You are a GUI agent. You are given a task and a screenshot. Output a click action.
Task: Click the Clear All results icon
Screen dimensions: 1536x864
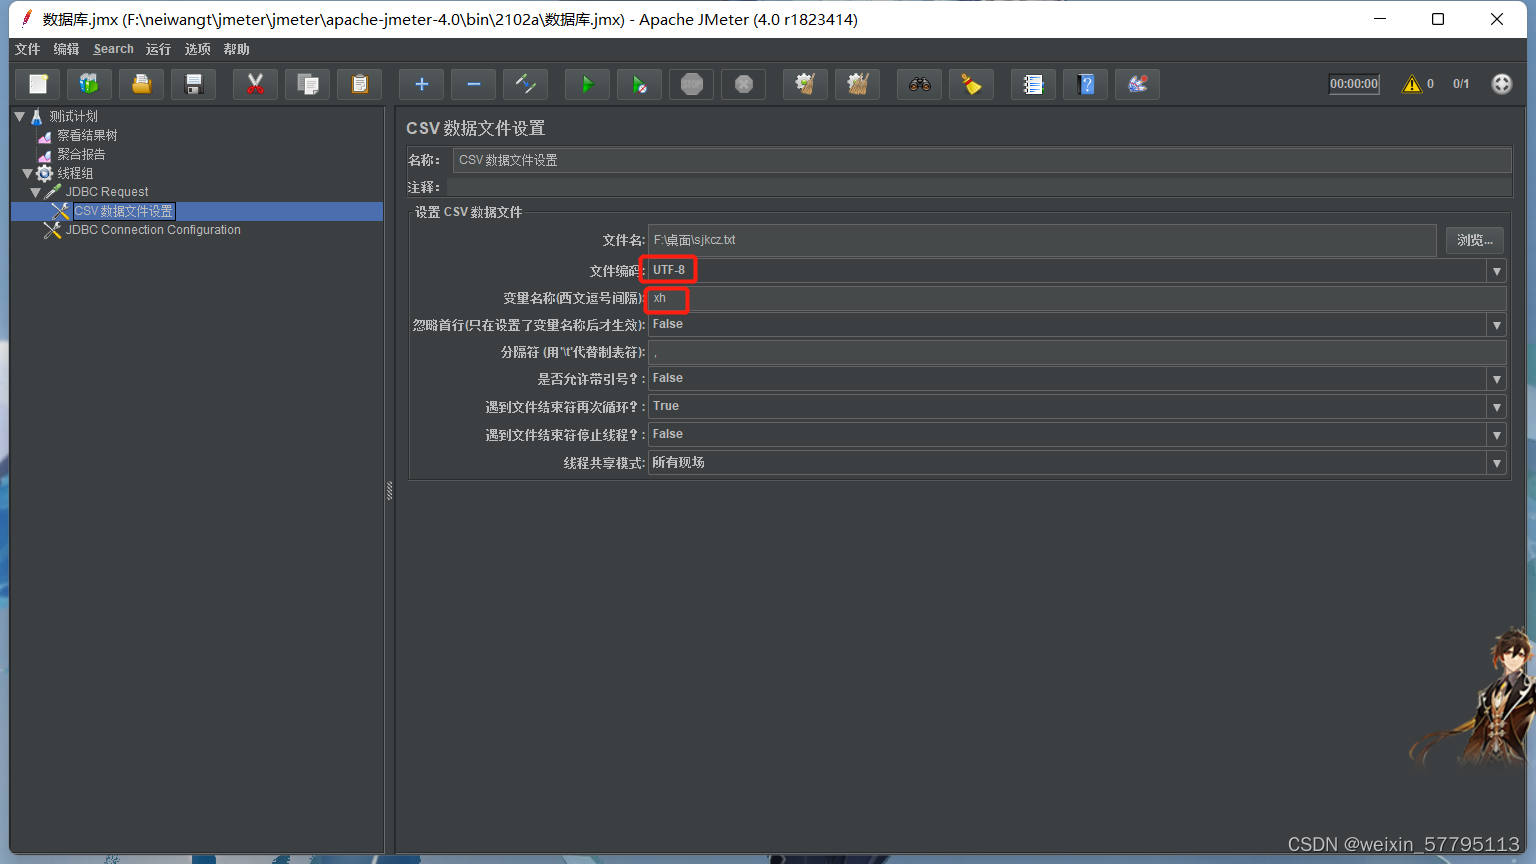click(x=857, y=84)
